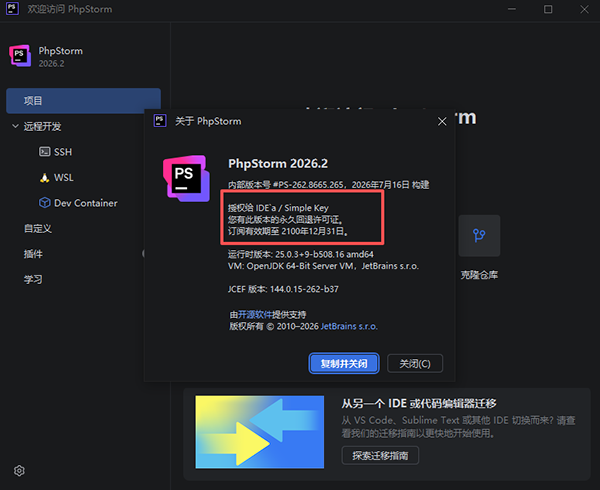Close the 关于 PhpStorm dialog with X
The width and height of the screenshot is (600, 490).
coord(442,121)
